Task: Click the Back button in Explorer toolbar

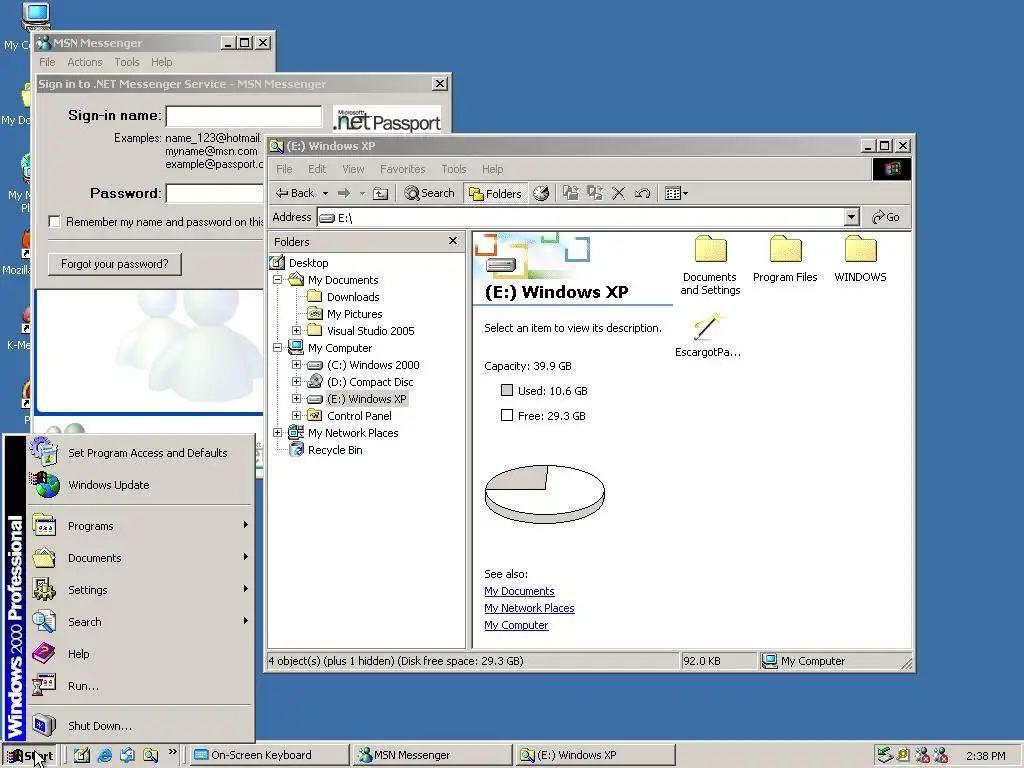Action: coord(295,193)
